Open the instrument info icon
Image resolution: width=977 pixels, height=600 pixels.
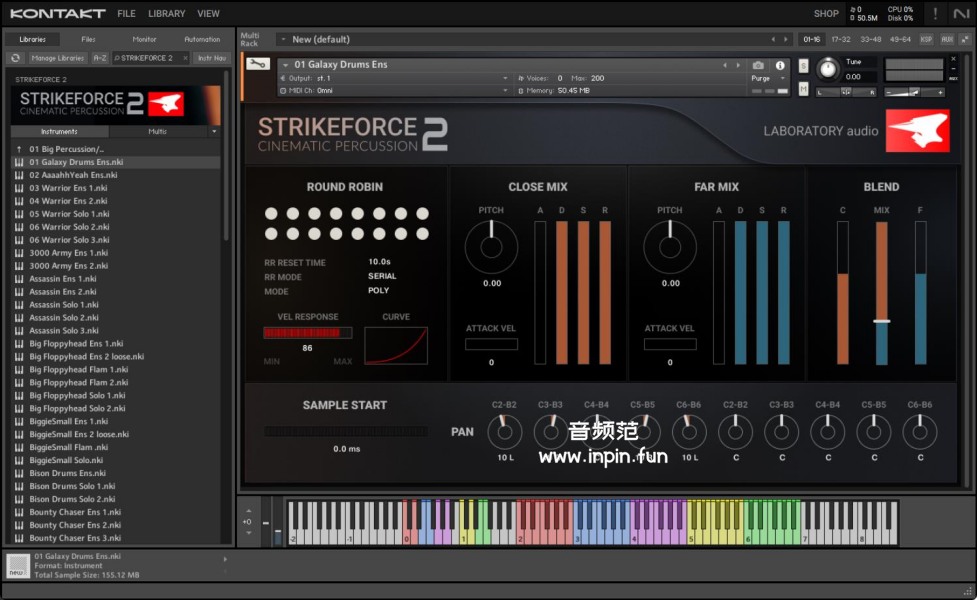[x=780, y=65]
